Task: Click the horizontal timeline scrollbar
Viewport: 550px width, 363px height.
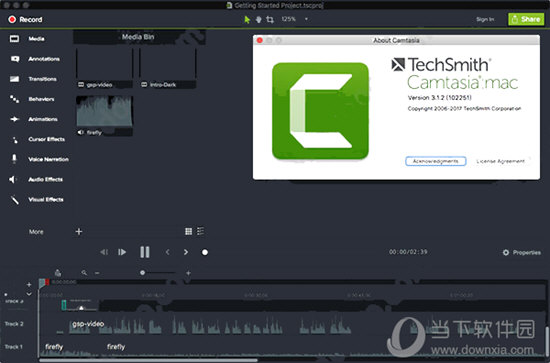Action: click(148, 360)
